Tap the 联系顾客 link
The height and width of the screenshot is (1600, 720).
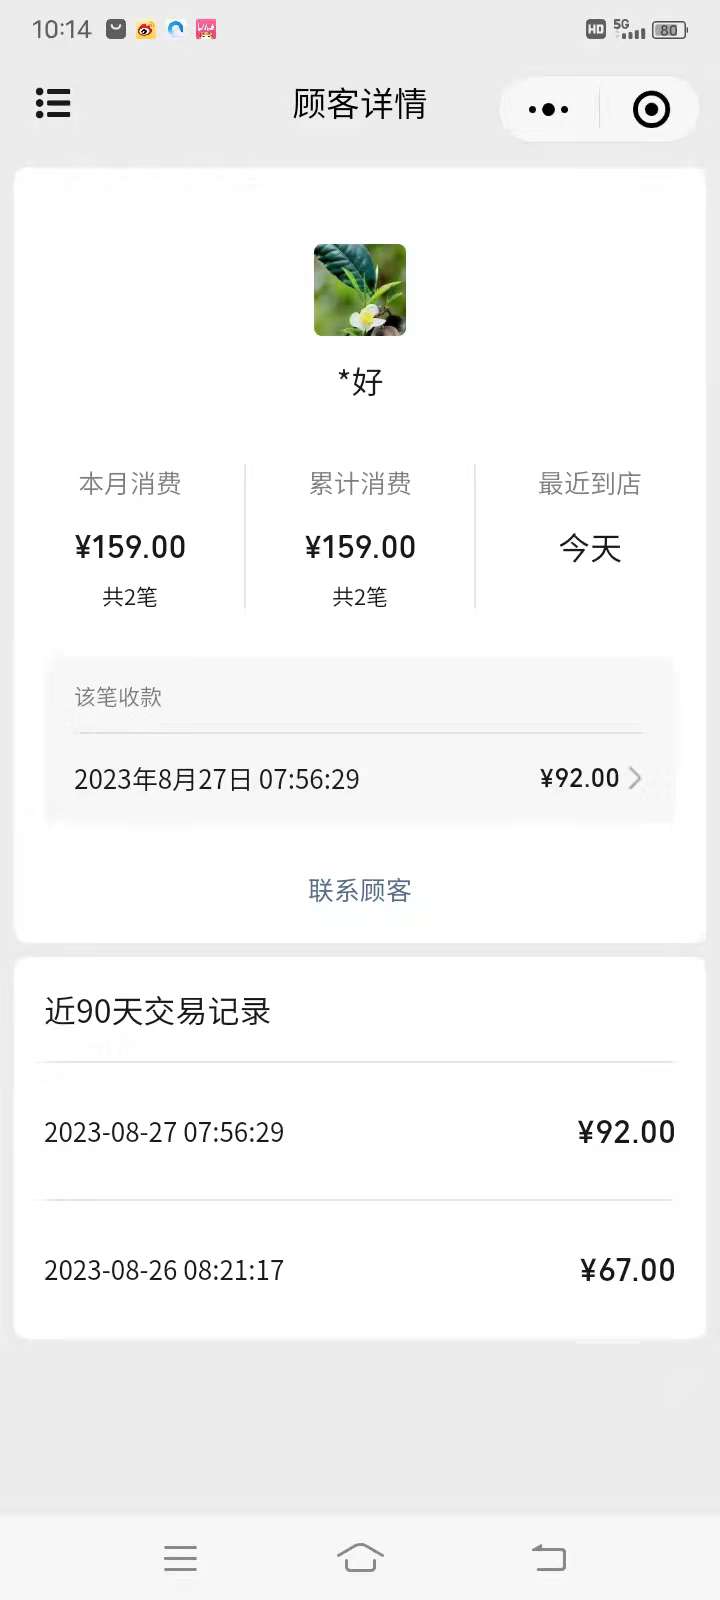pyautogui.click(x=360, y=890)
